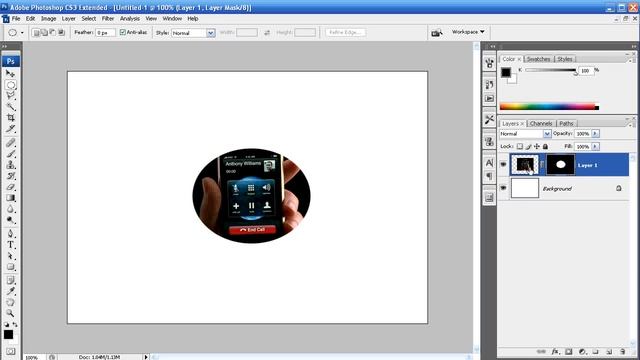Viewport: 640px width, 360px height.
Task: Select the Slice tool
Action: coord(11,129)
